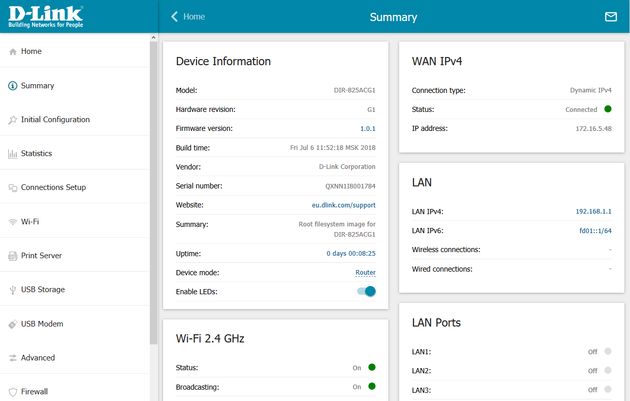Open the eu.dlink.com/support website link
The image size is (630, 401).
pos(344,205)
